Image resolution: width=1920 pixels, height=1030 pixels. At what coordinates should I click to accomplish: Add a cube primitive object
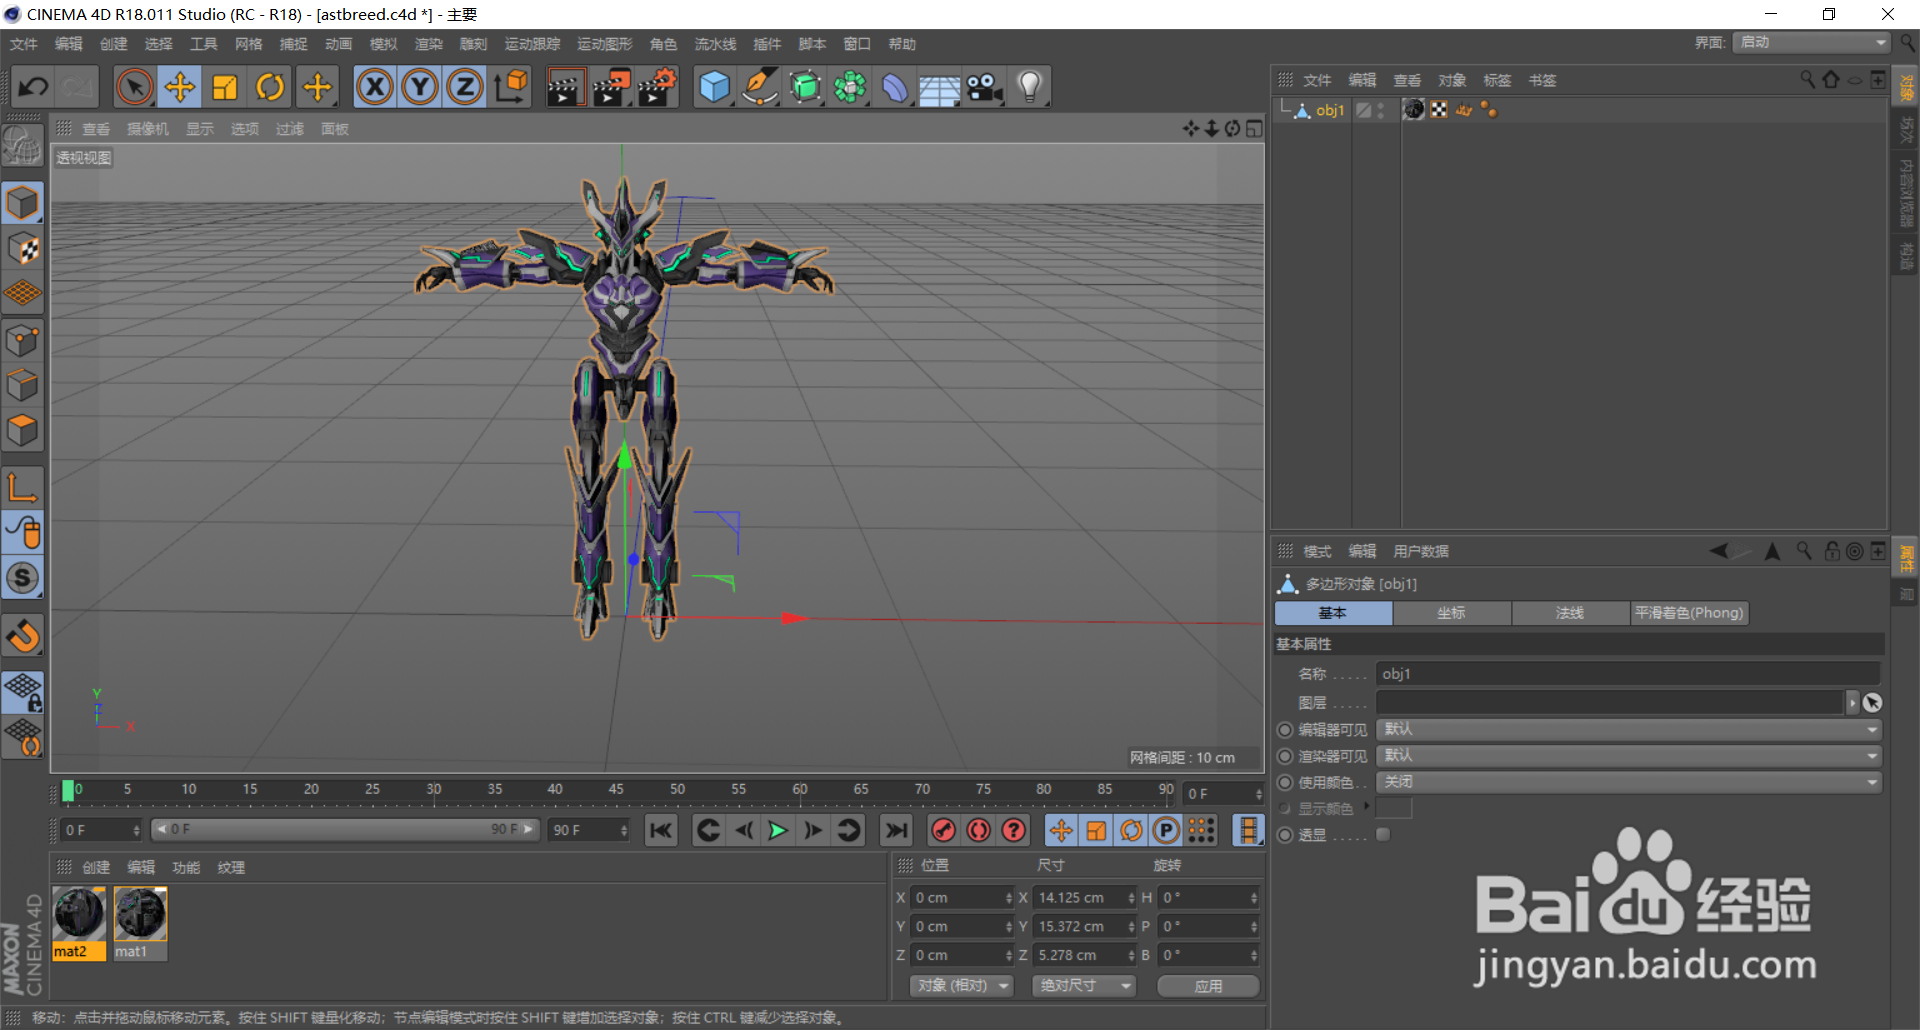(714, 87)
